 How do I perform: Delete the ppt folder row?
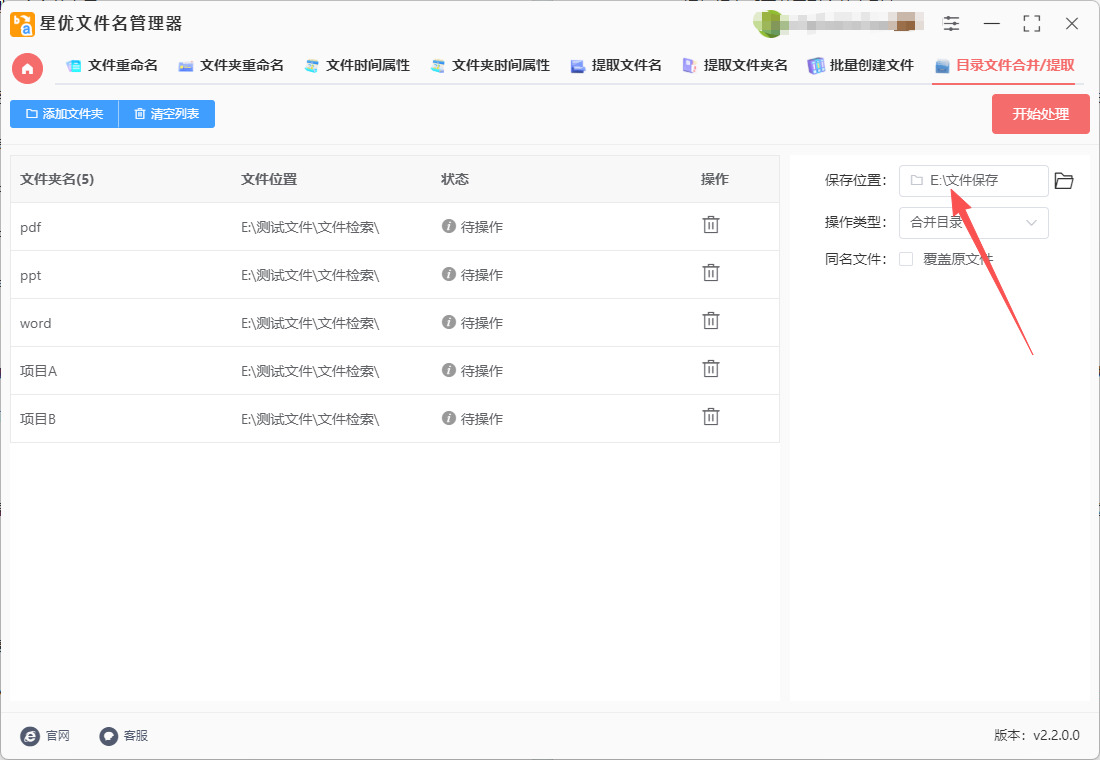[x=710, y=273]
